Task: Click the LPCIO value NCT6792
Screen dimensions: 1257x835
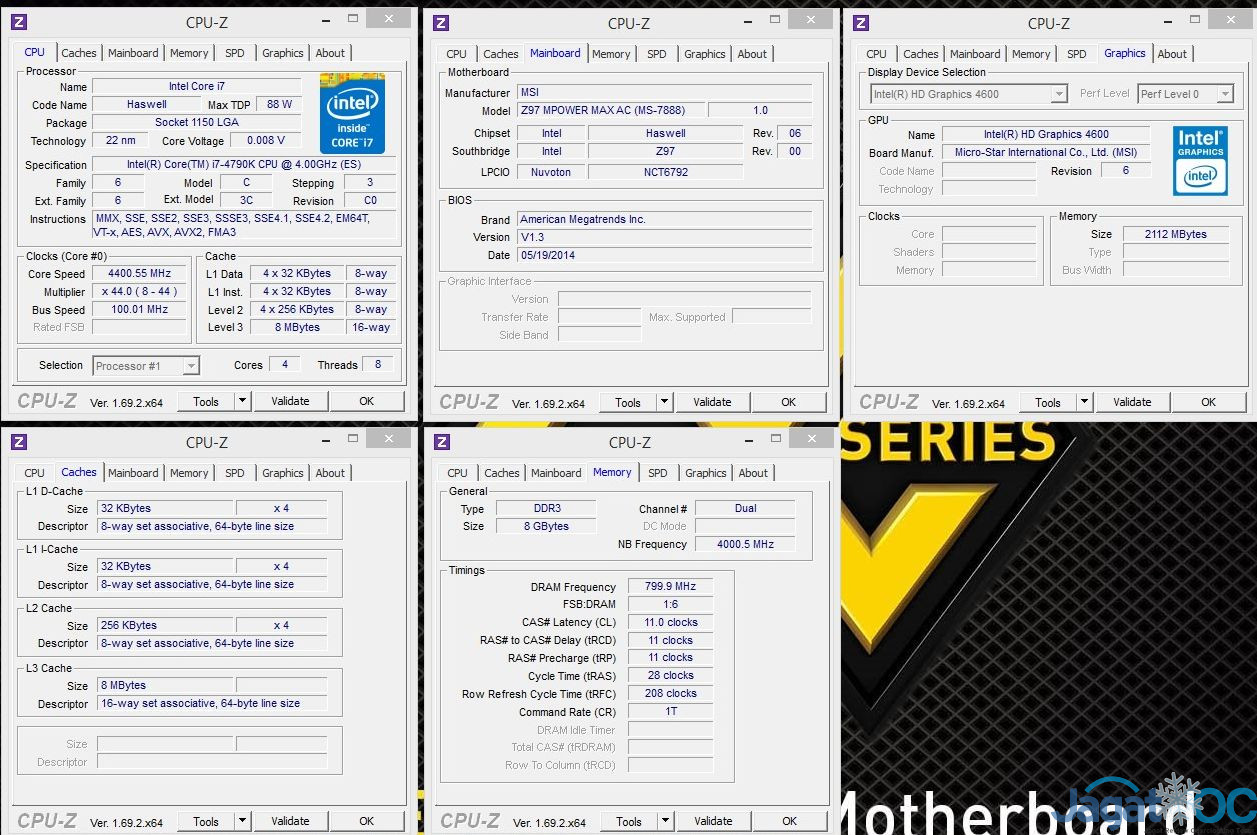Action: [x=665, y=172]
